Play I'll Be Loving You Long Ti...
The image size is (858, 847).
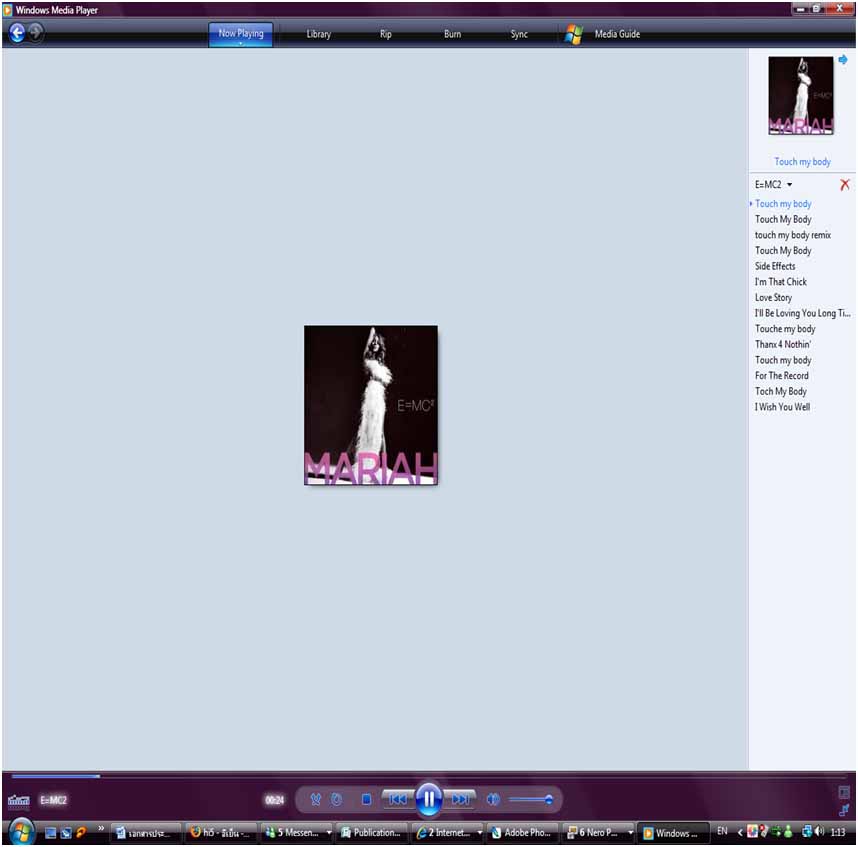click(802, 313)
